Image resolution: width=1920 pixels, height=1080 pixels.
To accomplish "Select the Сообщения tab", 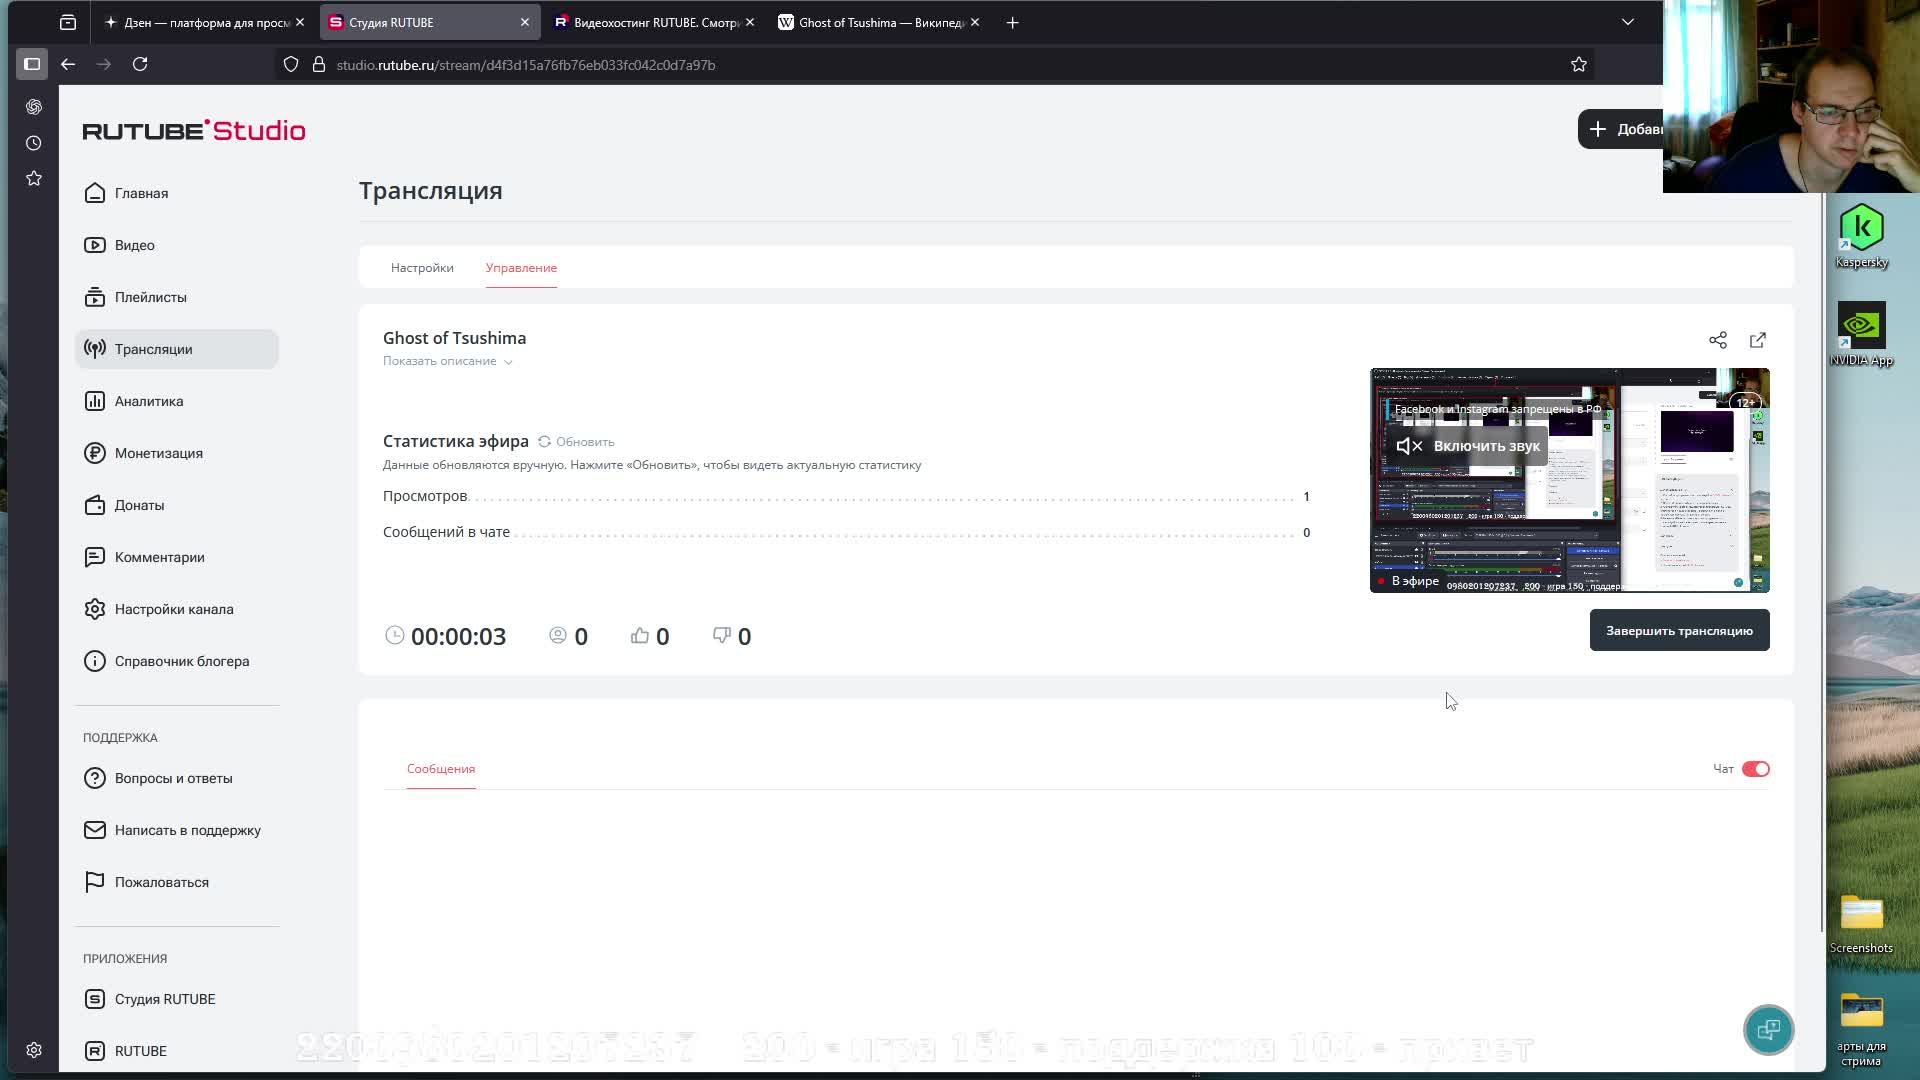I will 441,769.
